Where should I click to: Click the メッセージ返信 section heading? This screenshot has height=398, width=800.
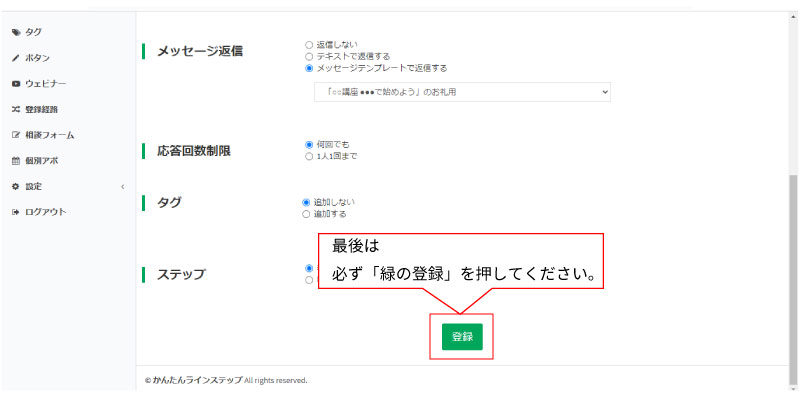coord(200,51)
